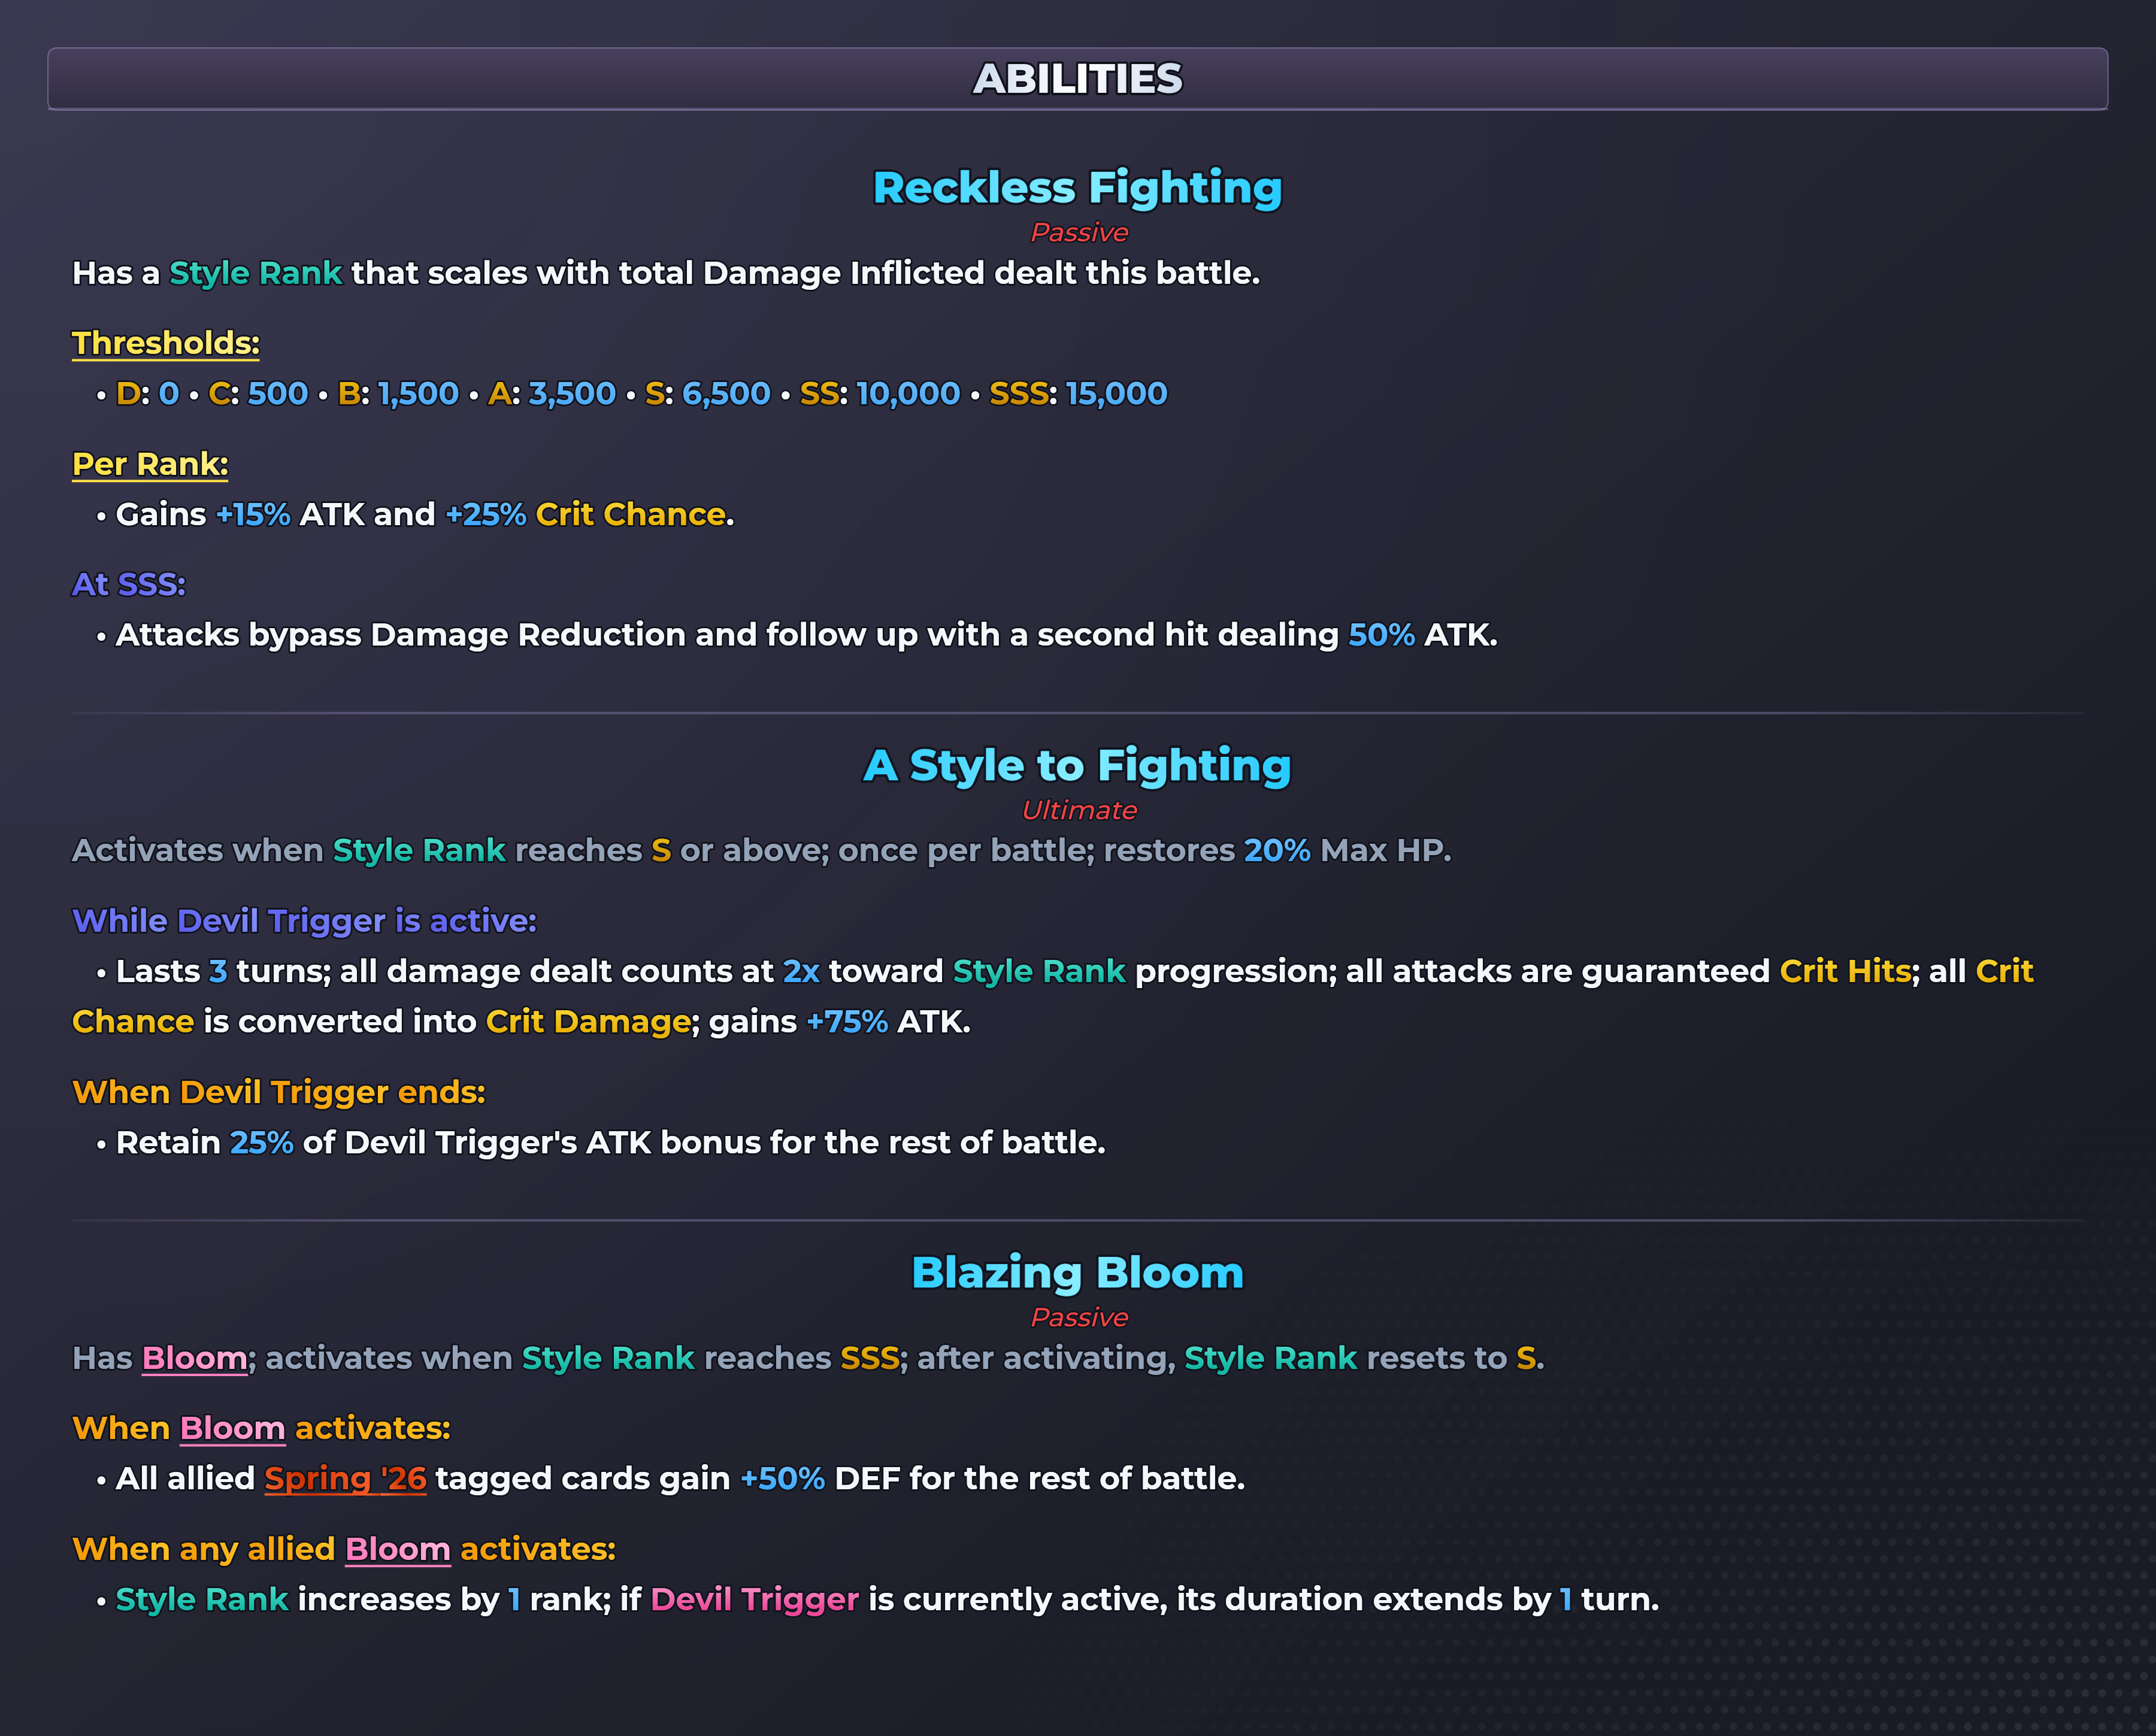
Task: Open the Bloom link in 'When Bloom activates'
Action: point(233,1428)
